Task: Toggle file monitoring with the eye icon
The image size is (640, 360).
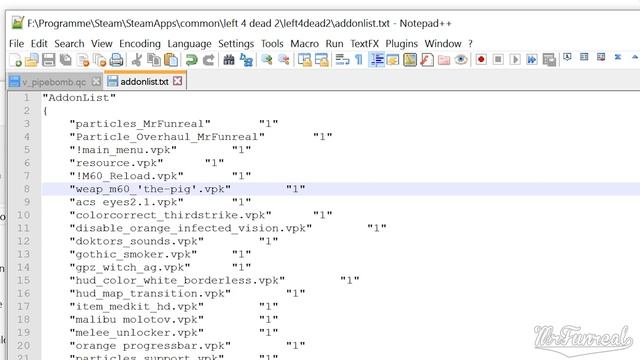Action: point(461,60)
